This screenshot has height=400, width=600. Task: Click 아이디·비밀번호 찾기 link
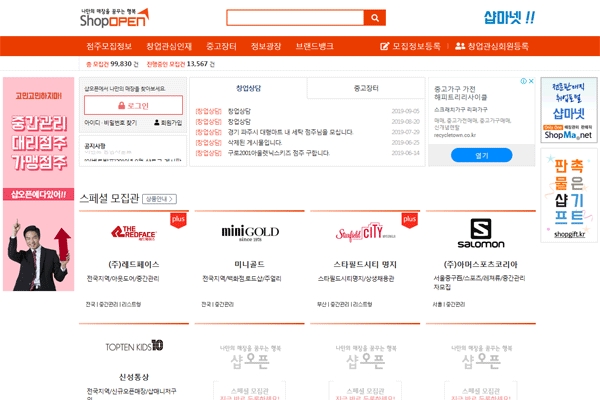pos(111,123)
